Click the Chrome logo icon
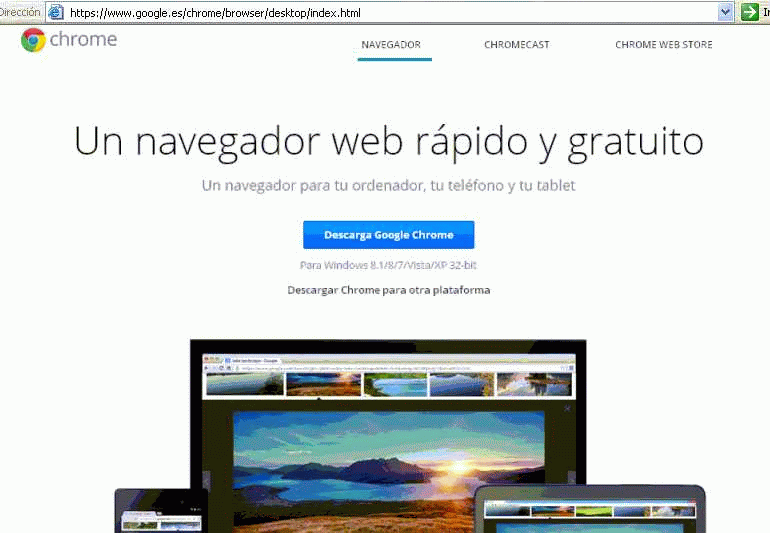The image size is (770, 533). click(x=33, y=40)
